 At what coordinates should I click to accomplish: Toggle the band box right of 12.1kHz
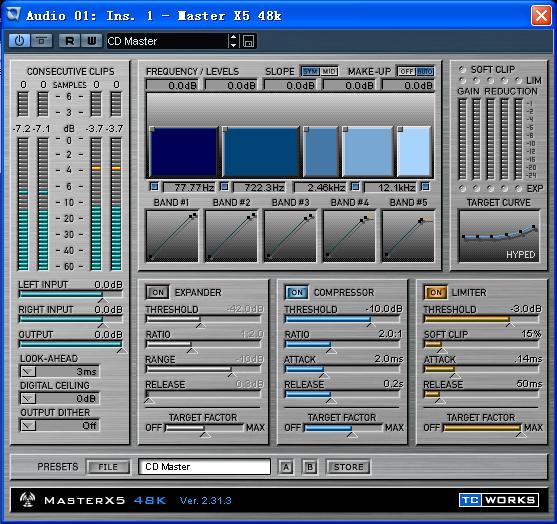click(425, 186)
